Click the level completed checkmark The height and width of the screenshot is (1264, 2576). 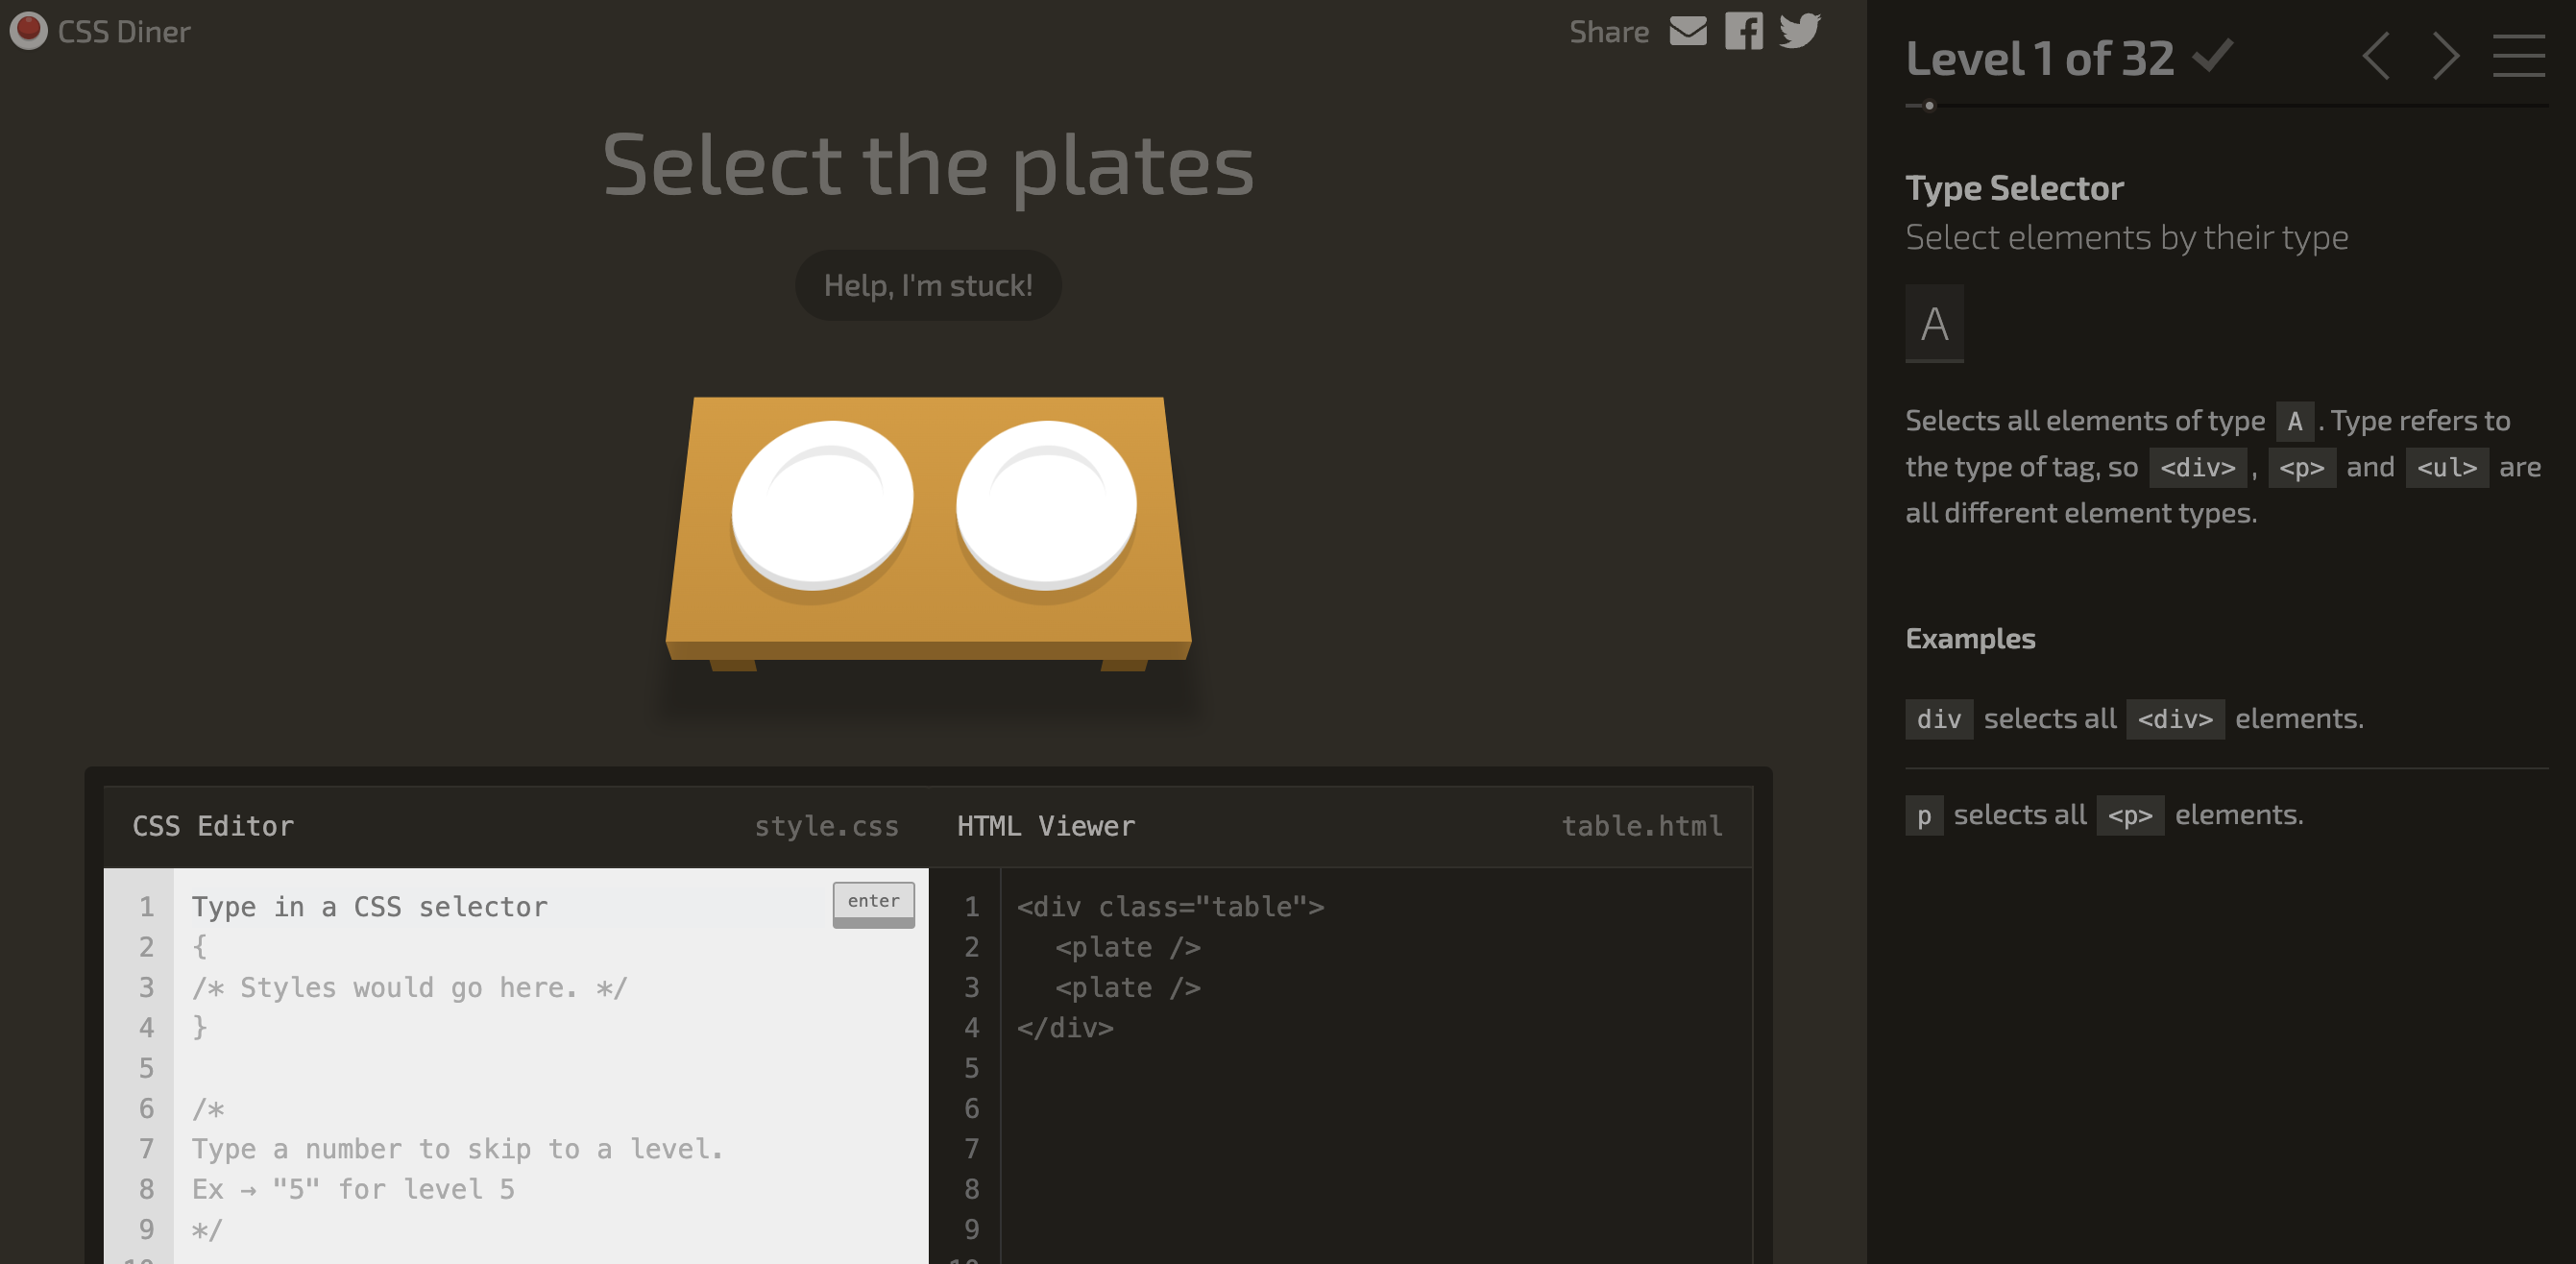coord(2212,56)
